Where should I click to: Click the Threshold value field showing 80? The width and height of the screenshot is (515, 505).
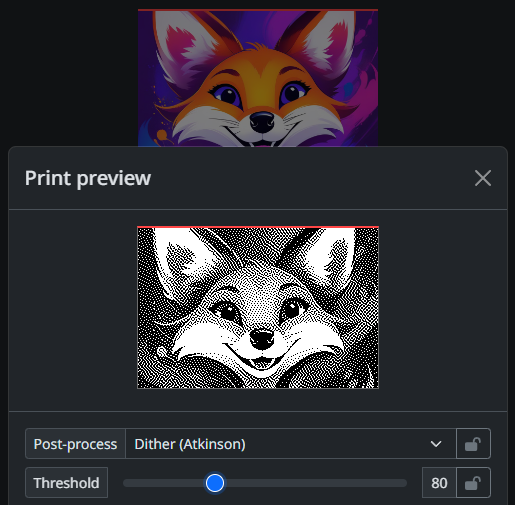tap(439, 483)
